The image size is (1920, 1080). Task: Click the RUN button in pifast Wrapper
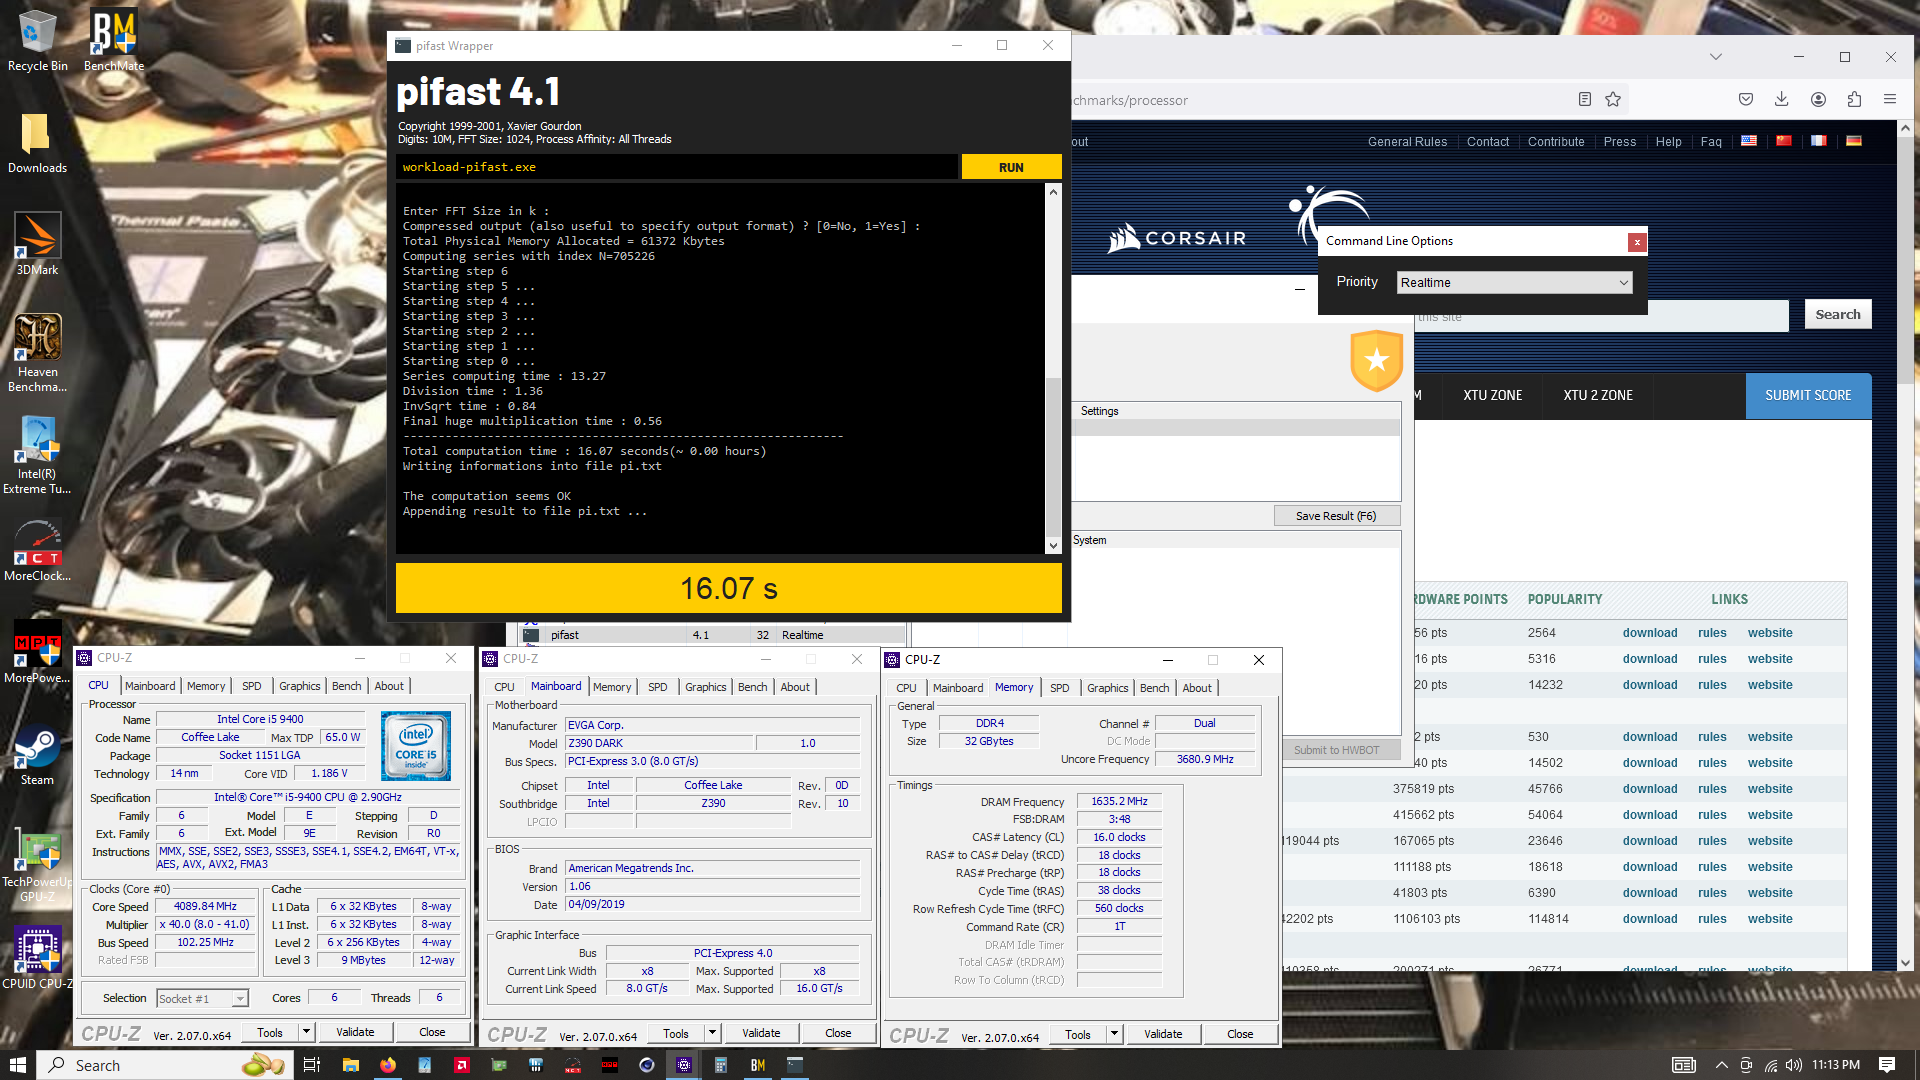[1011, 167]
